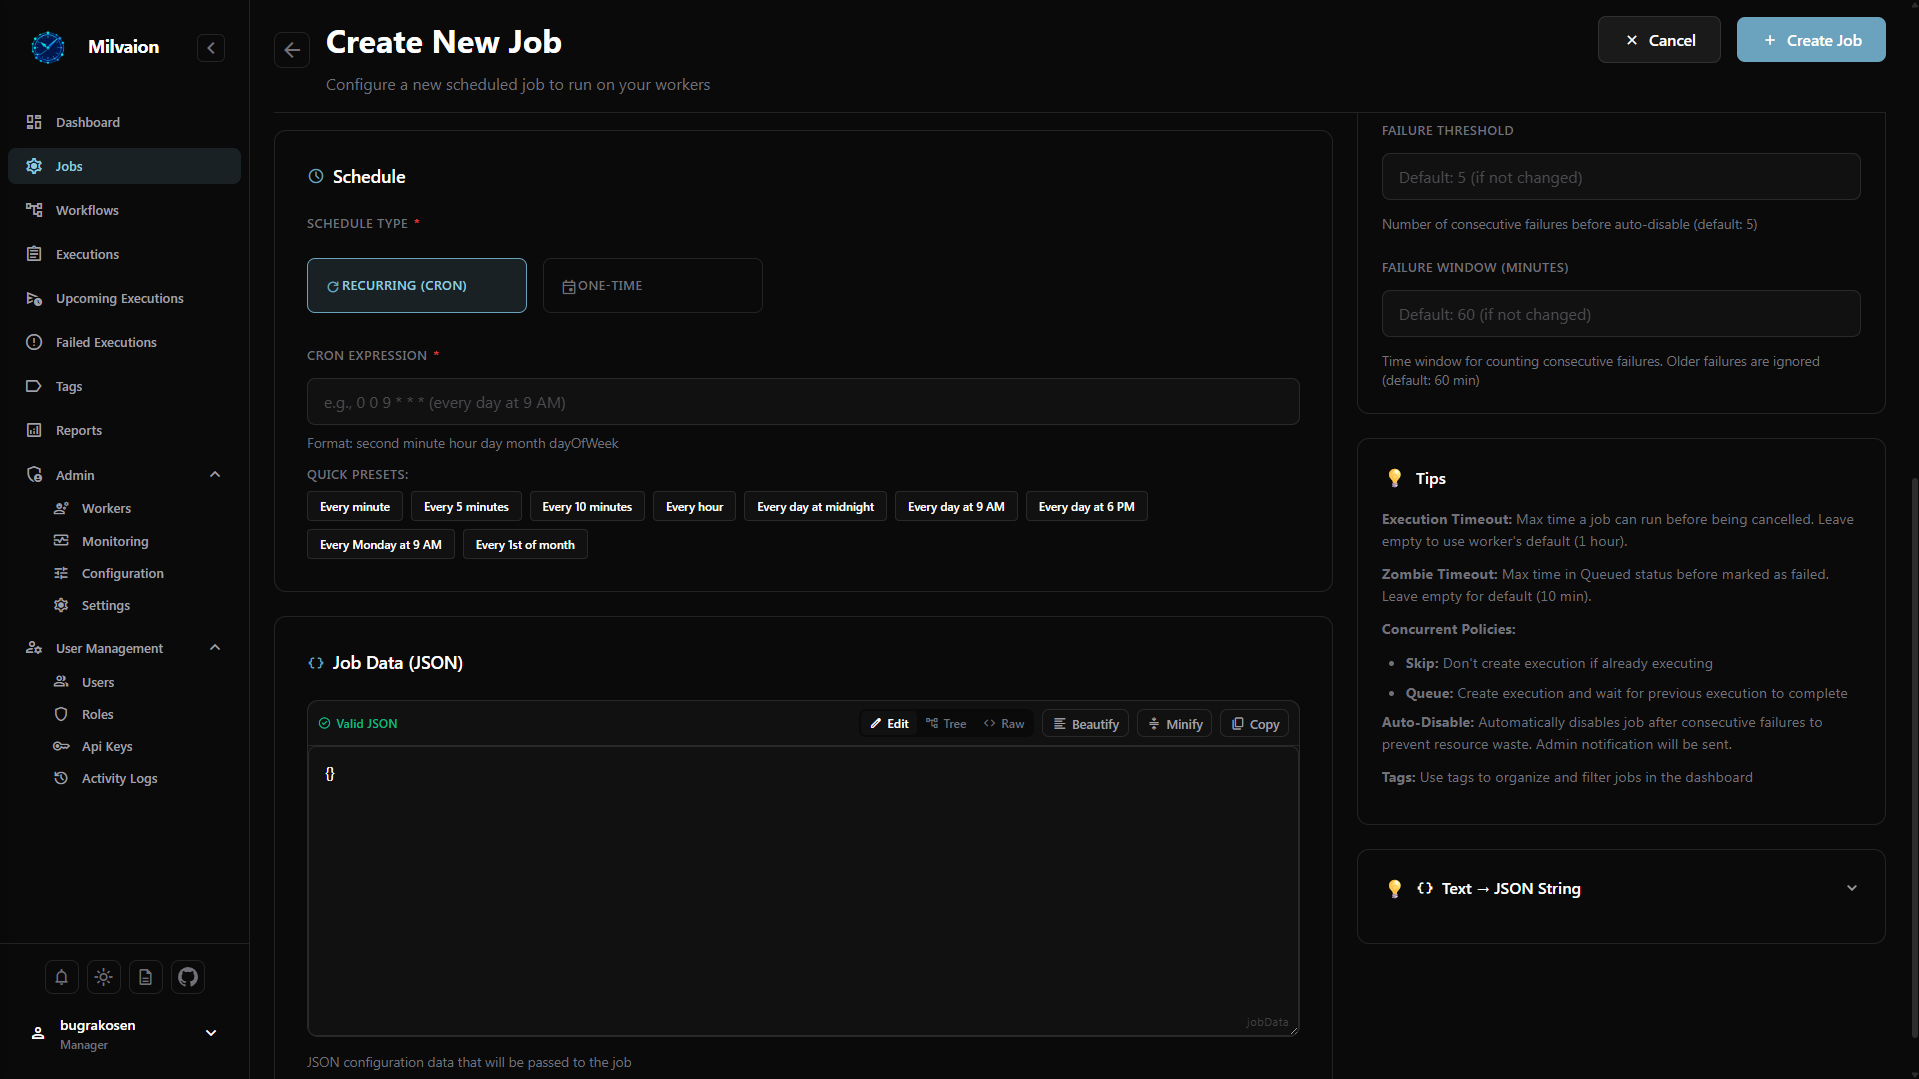This screenshot has height=1079, width=1919.
Task: Open the Configuration page
Action: point(122,573)
